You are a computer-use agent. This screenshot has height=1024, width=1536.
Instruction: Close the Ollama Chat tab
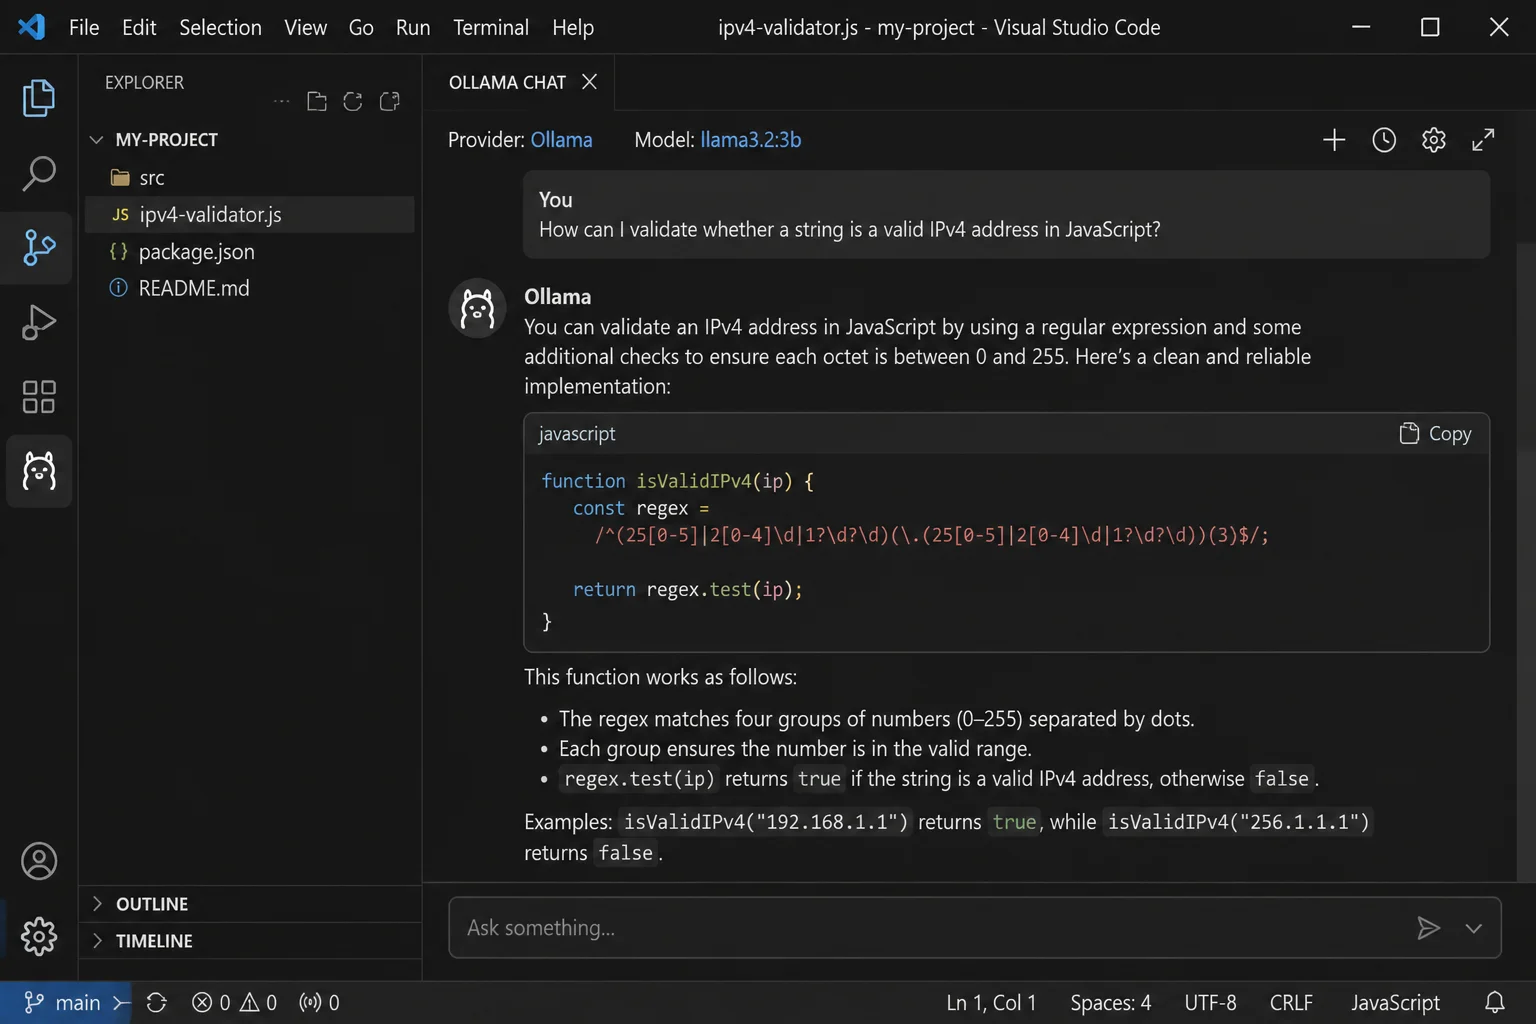[590, 82]
